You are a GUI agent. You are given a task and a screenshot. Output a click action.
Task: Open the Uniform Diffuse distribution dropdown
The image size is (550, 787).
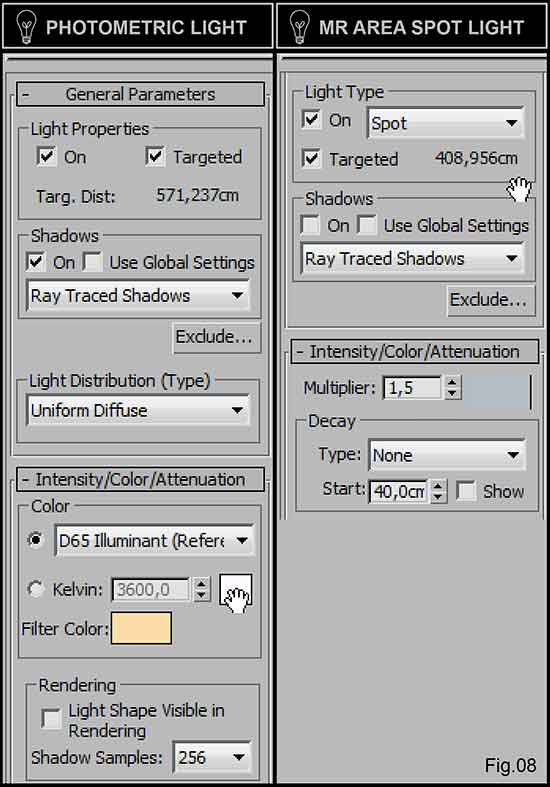coord(138,411)
